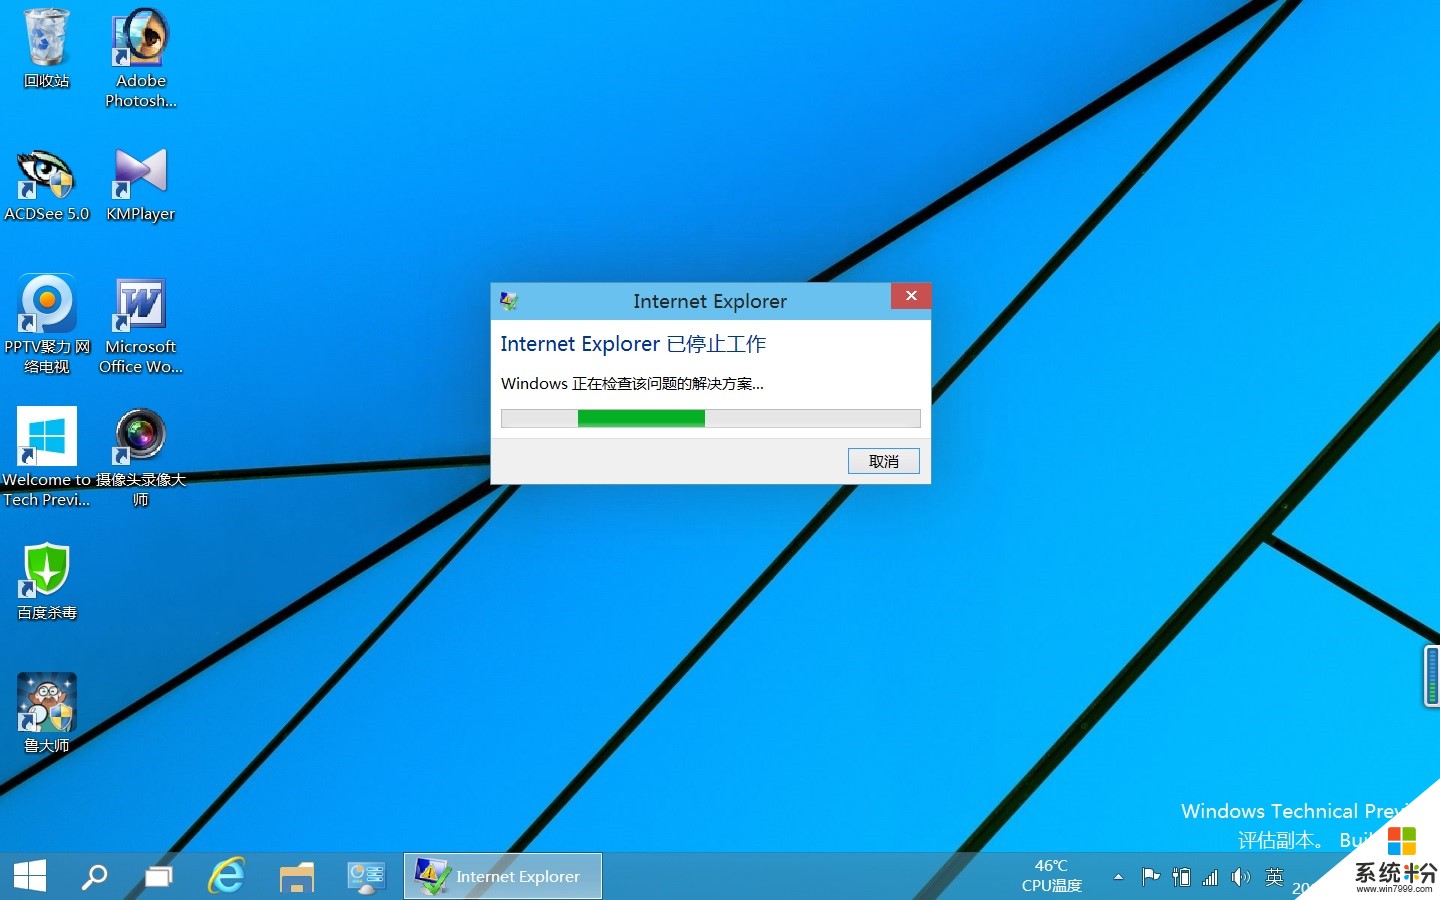Screen dimensions: 1440x900
Task: Click the 46℃ CPU温度 taskbar readout
Action: pyautogui.click(x=1051, y=876)
